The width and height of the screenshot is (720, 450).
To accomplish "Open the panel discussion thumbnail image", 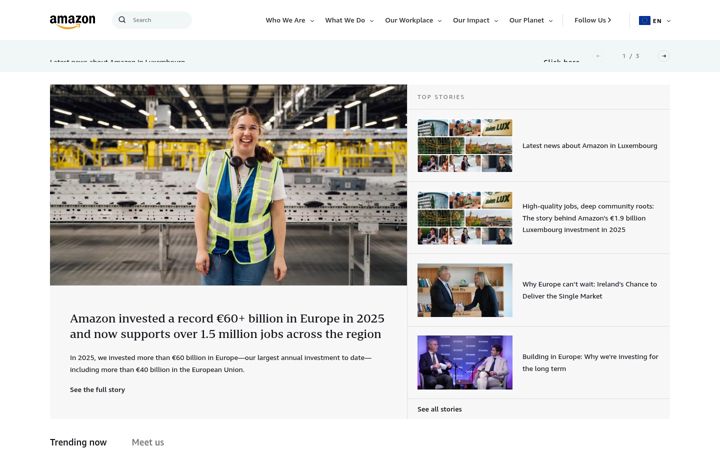I will click(x=465, y=362).
